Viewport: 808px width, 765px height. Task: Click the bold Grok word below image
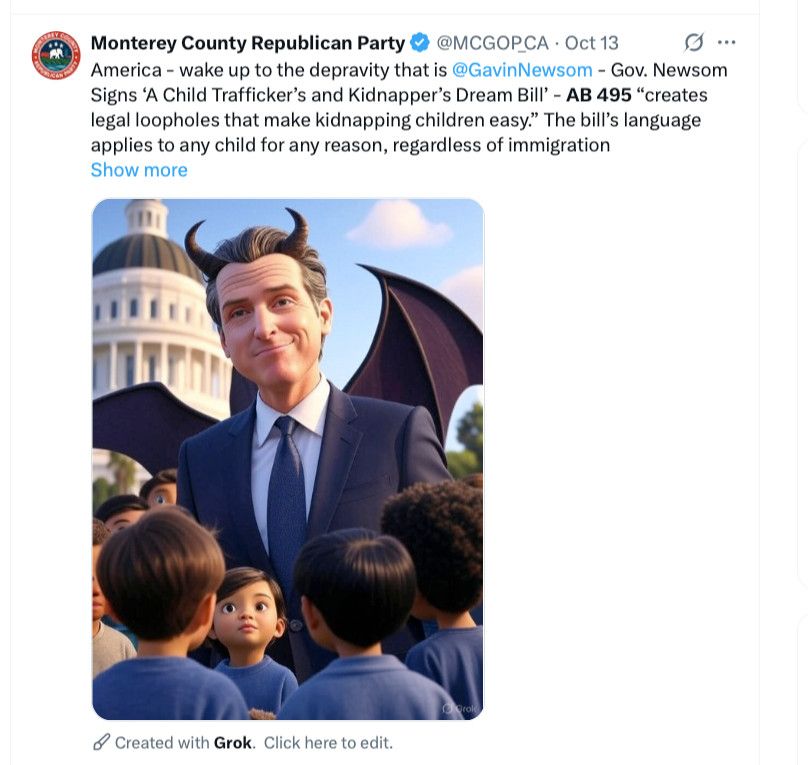click(233, 743)
